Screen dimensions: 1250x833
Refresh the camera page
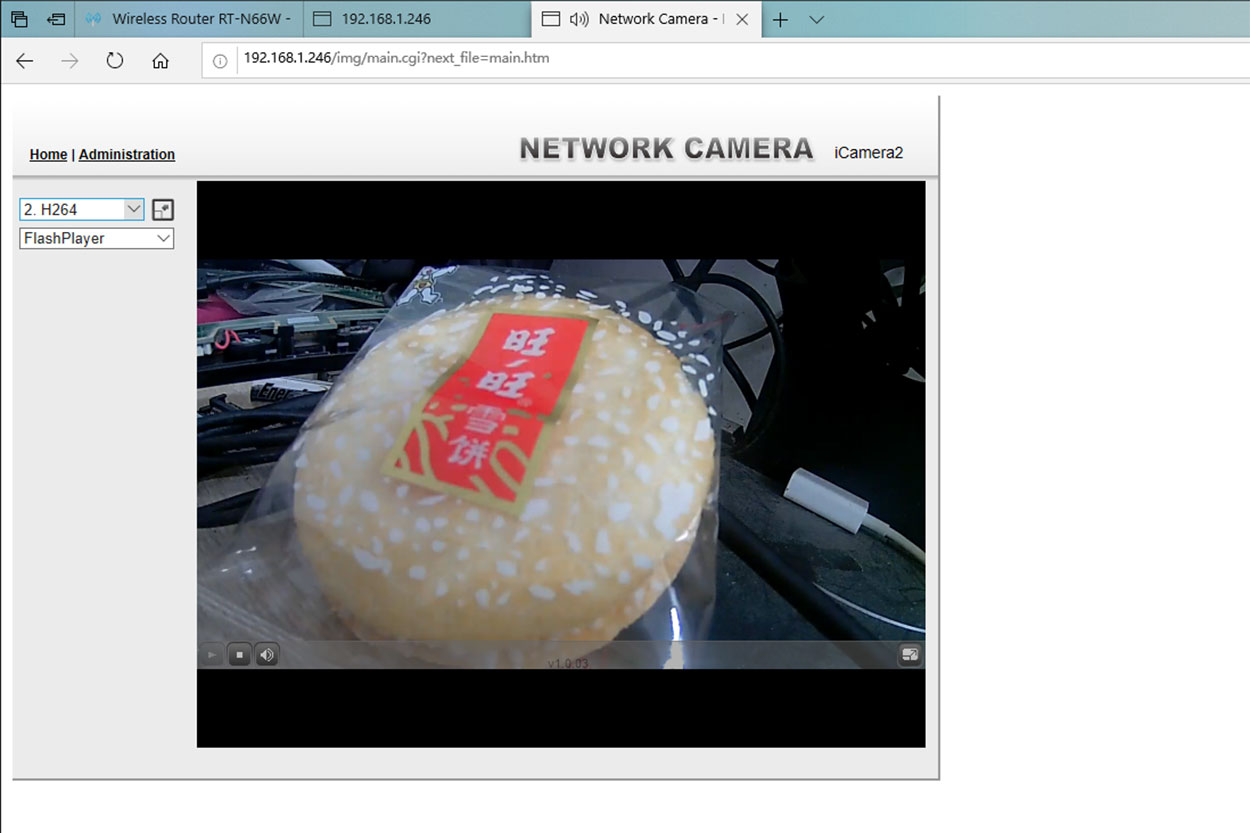[115, 61]
